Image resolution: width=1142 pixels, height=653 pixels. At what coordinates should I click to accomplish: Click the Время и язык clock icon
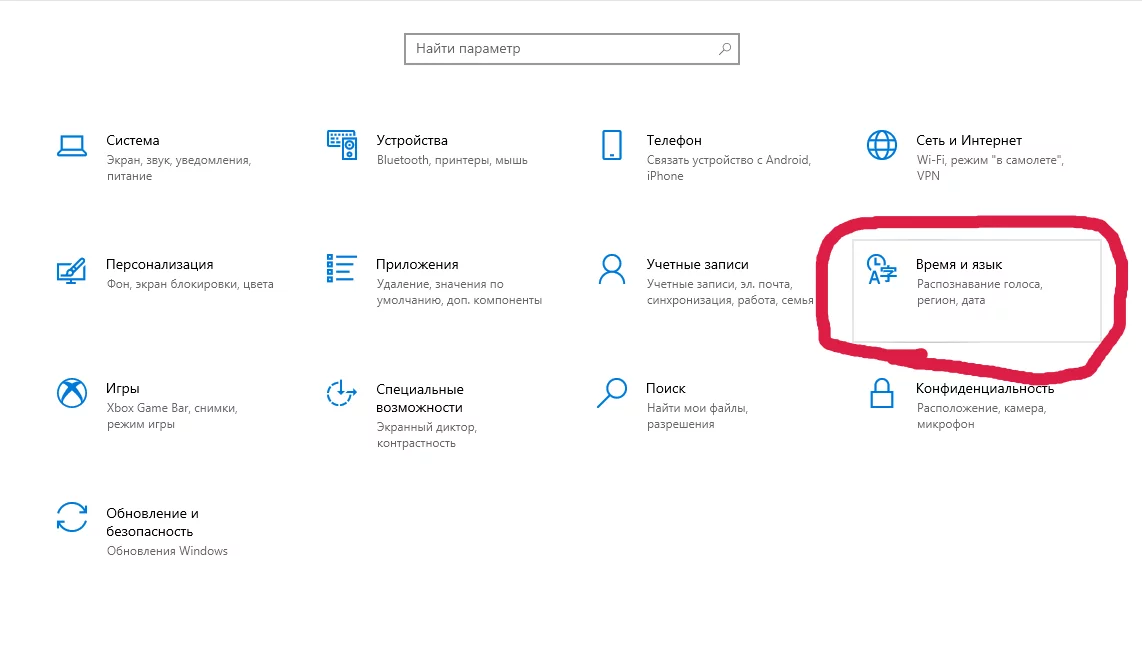(x=881, y=269)
